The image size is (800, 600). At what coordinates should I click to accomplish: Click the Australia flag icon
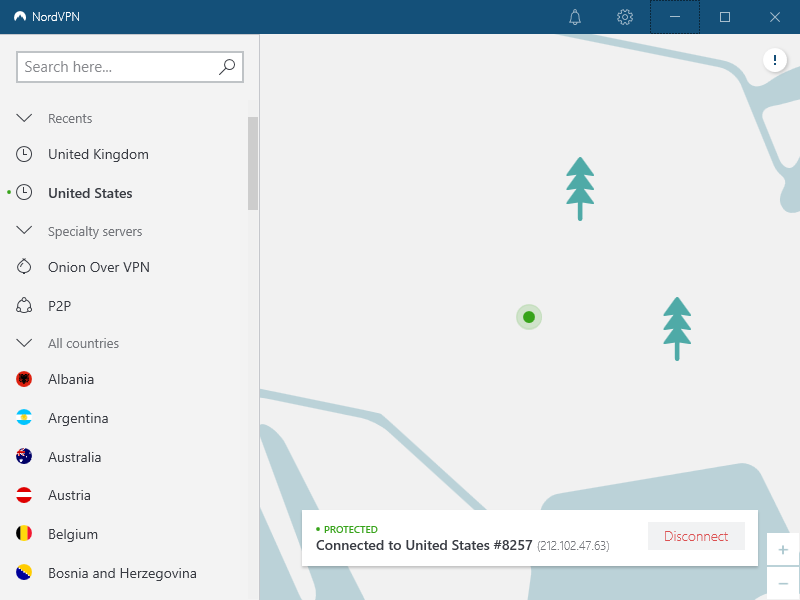pyautogui.click(x=24, y=456)
